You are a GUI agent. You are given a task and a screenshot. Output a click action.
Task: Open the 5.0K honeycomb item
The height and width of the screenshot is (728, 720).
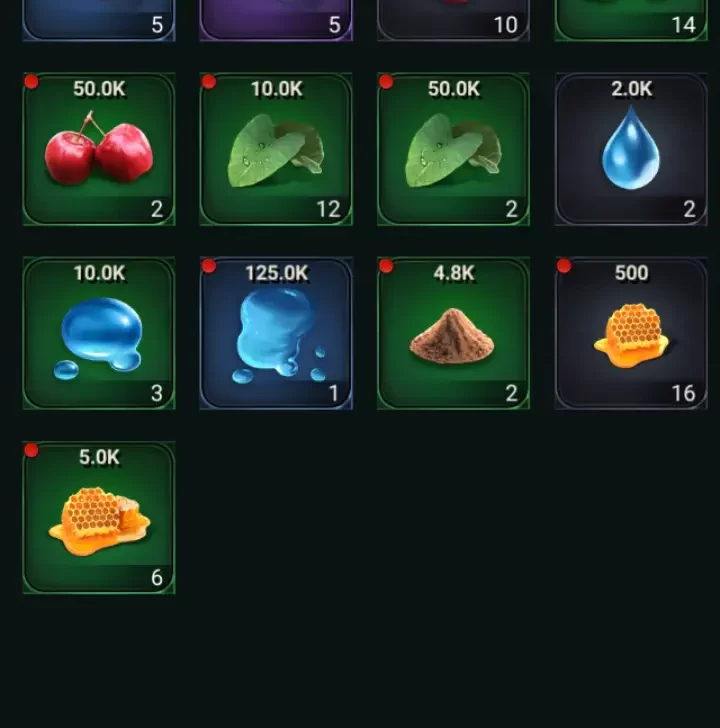click(x=99, y=517)
